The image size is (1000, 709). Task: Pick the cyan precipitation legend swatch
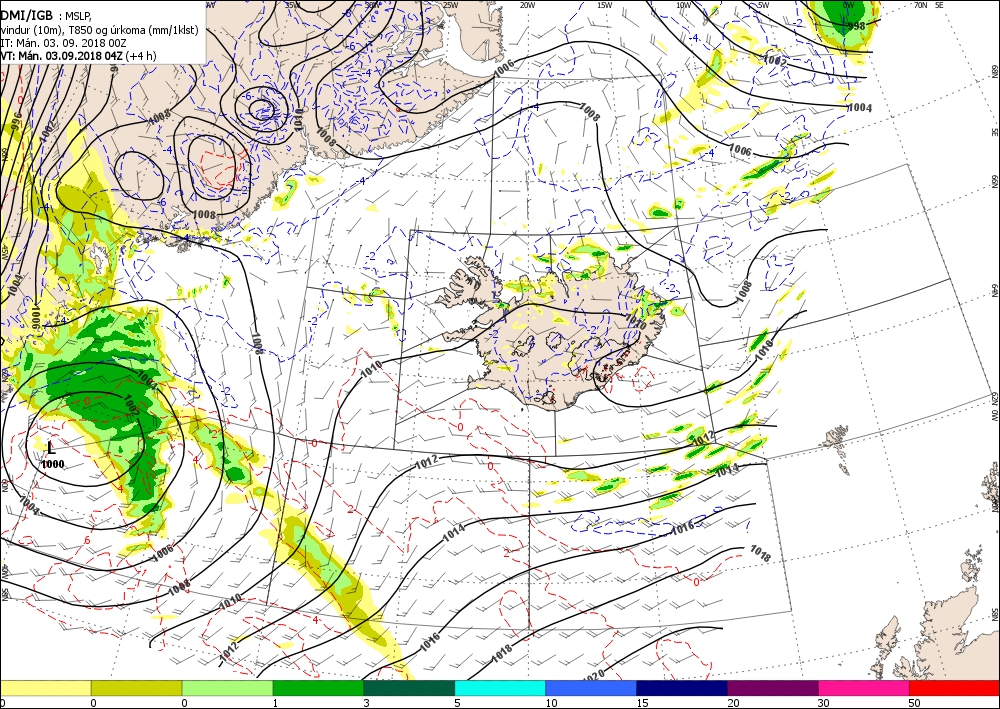click(x=500, y=689)
